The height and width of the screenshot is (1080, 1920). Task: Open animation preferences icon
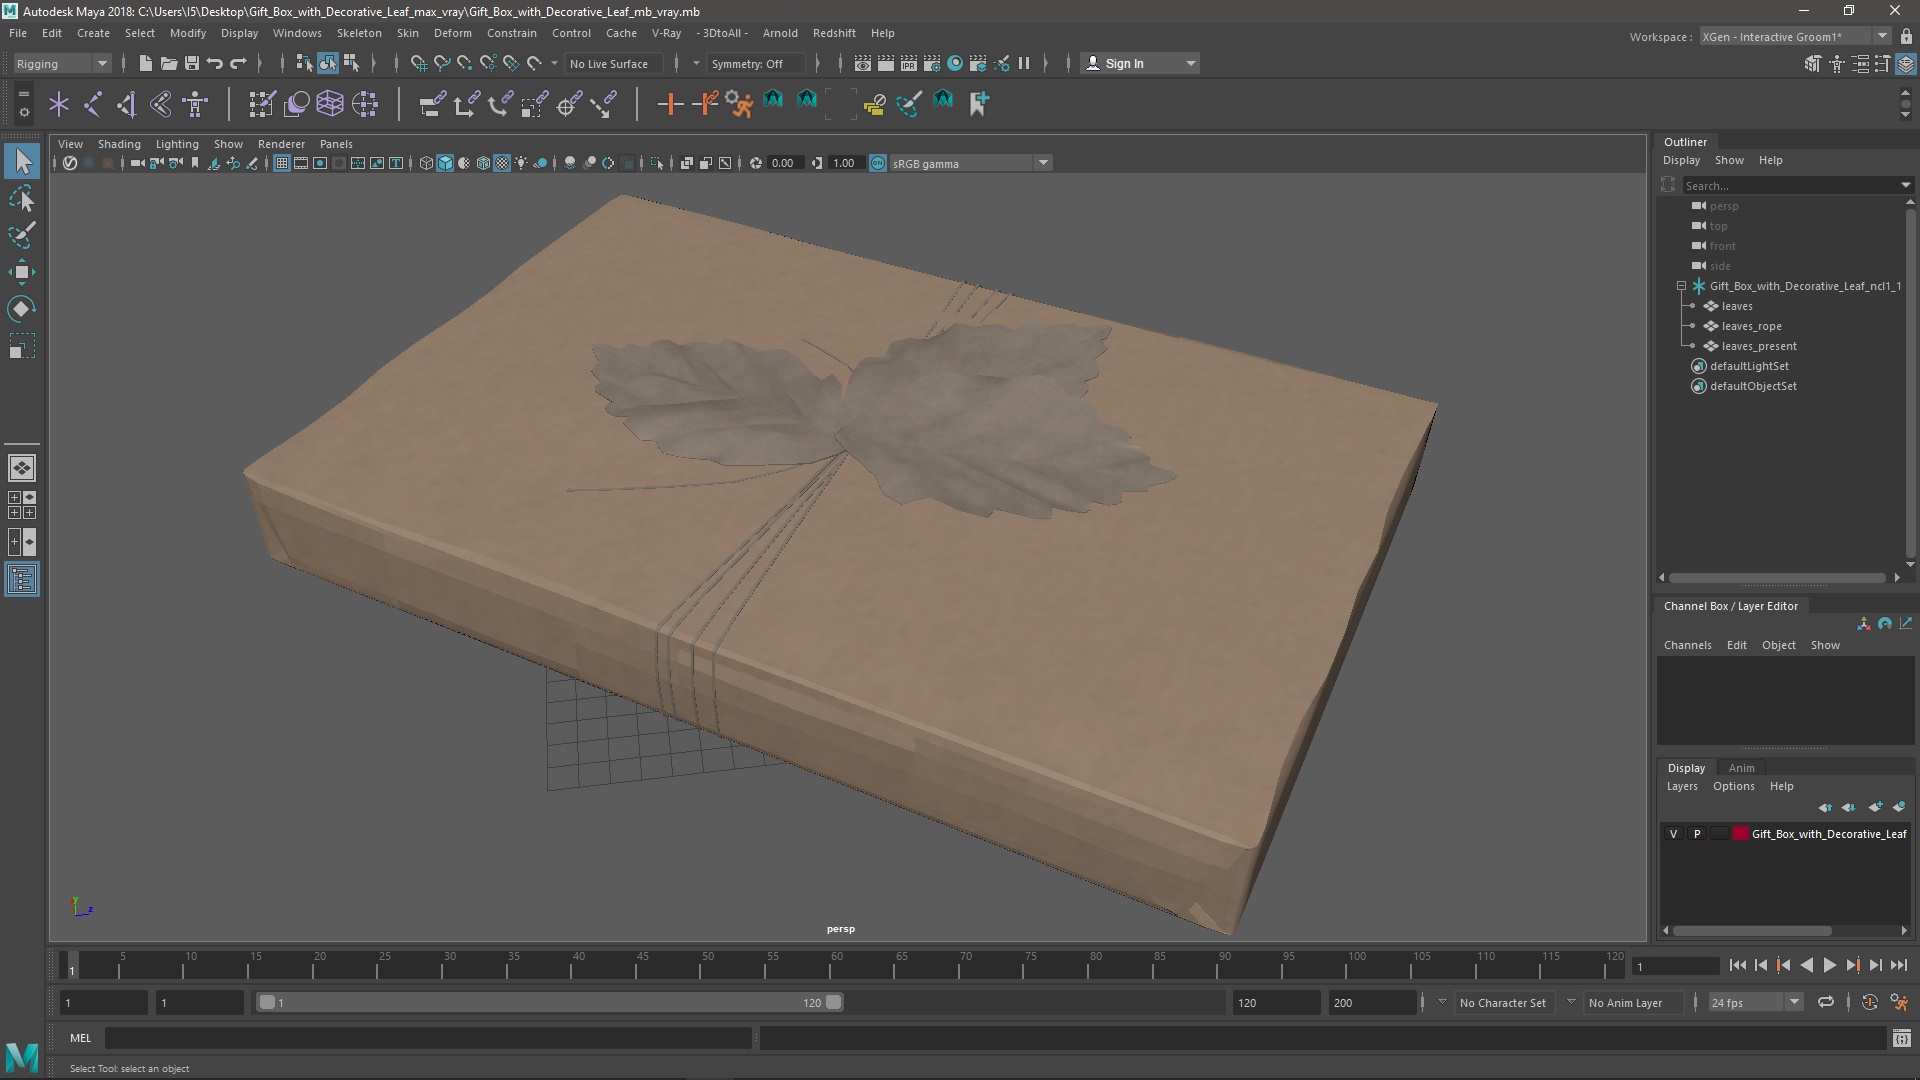click(1899, 1002)
